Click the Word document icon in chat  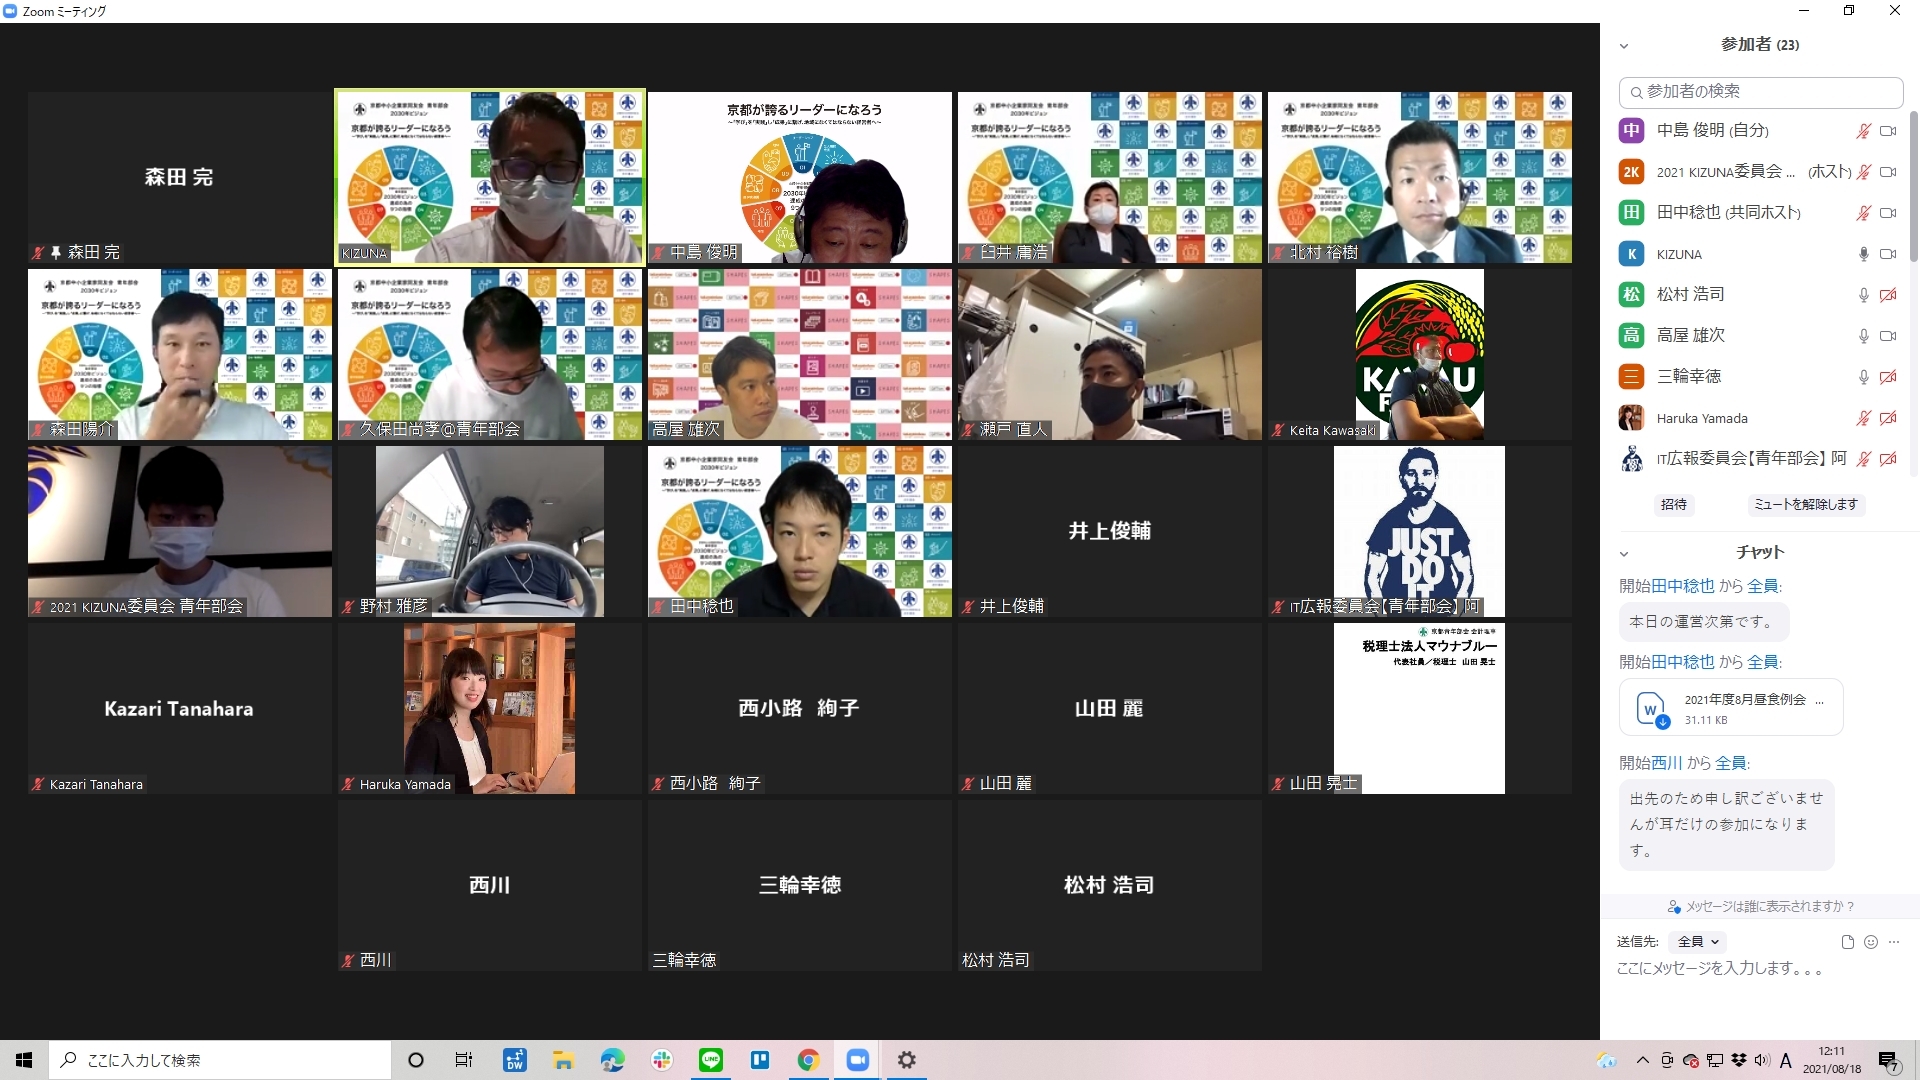pyautogui.click(x=1650, y=709)
